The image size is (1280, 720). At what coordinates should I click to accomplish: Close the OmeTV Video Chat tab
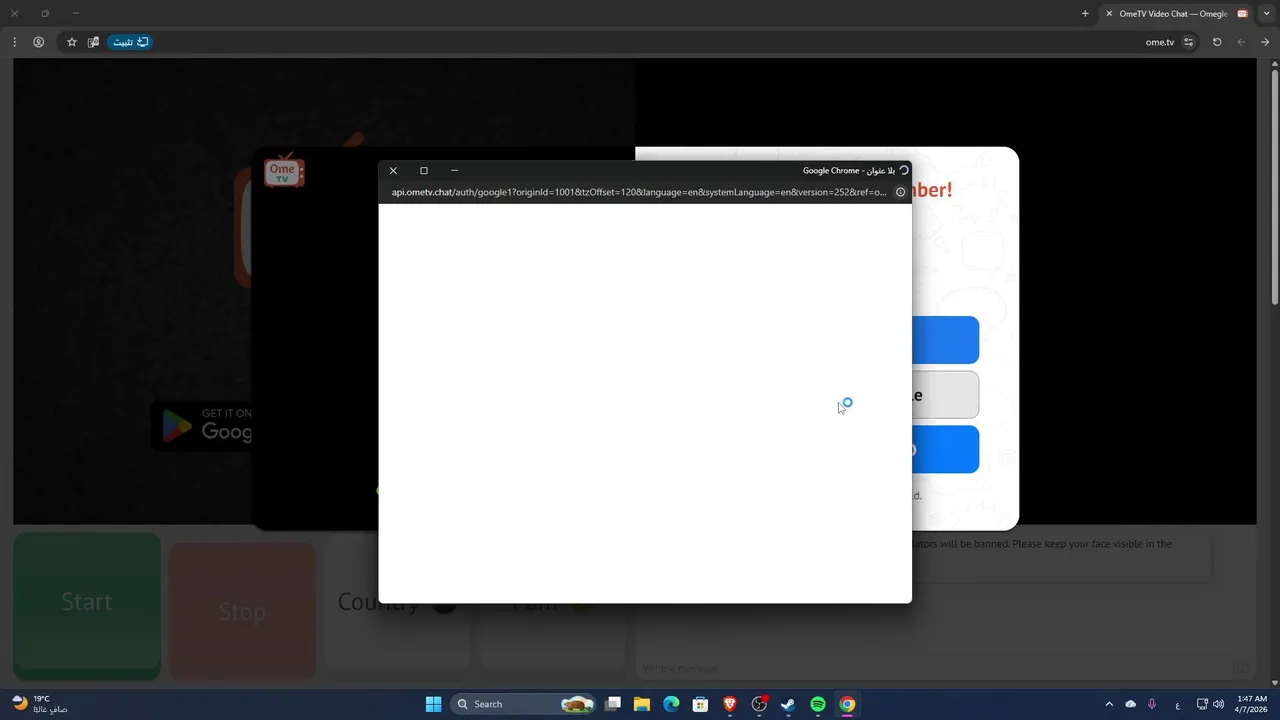pyautogui.click(x=1109, y=14)
